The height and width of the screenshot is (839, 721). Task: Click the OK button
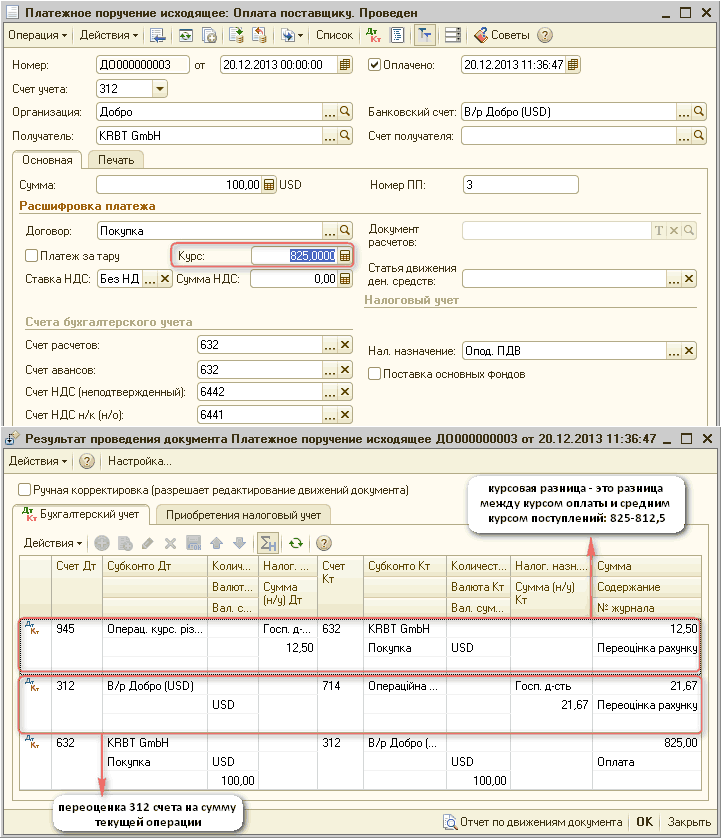pyautogui.click(x=644, y=822)
